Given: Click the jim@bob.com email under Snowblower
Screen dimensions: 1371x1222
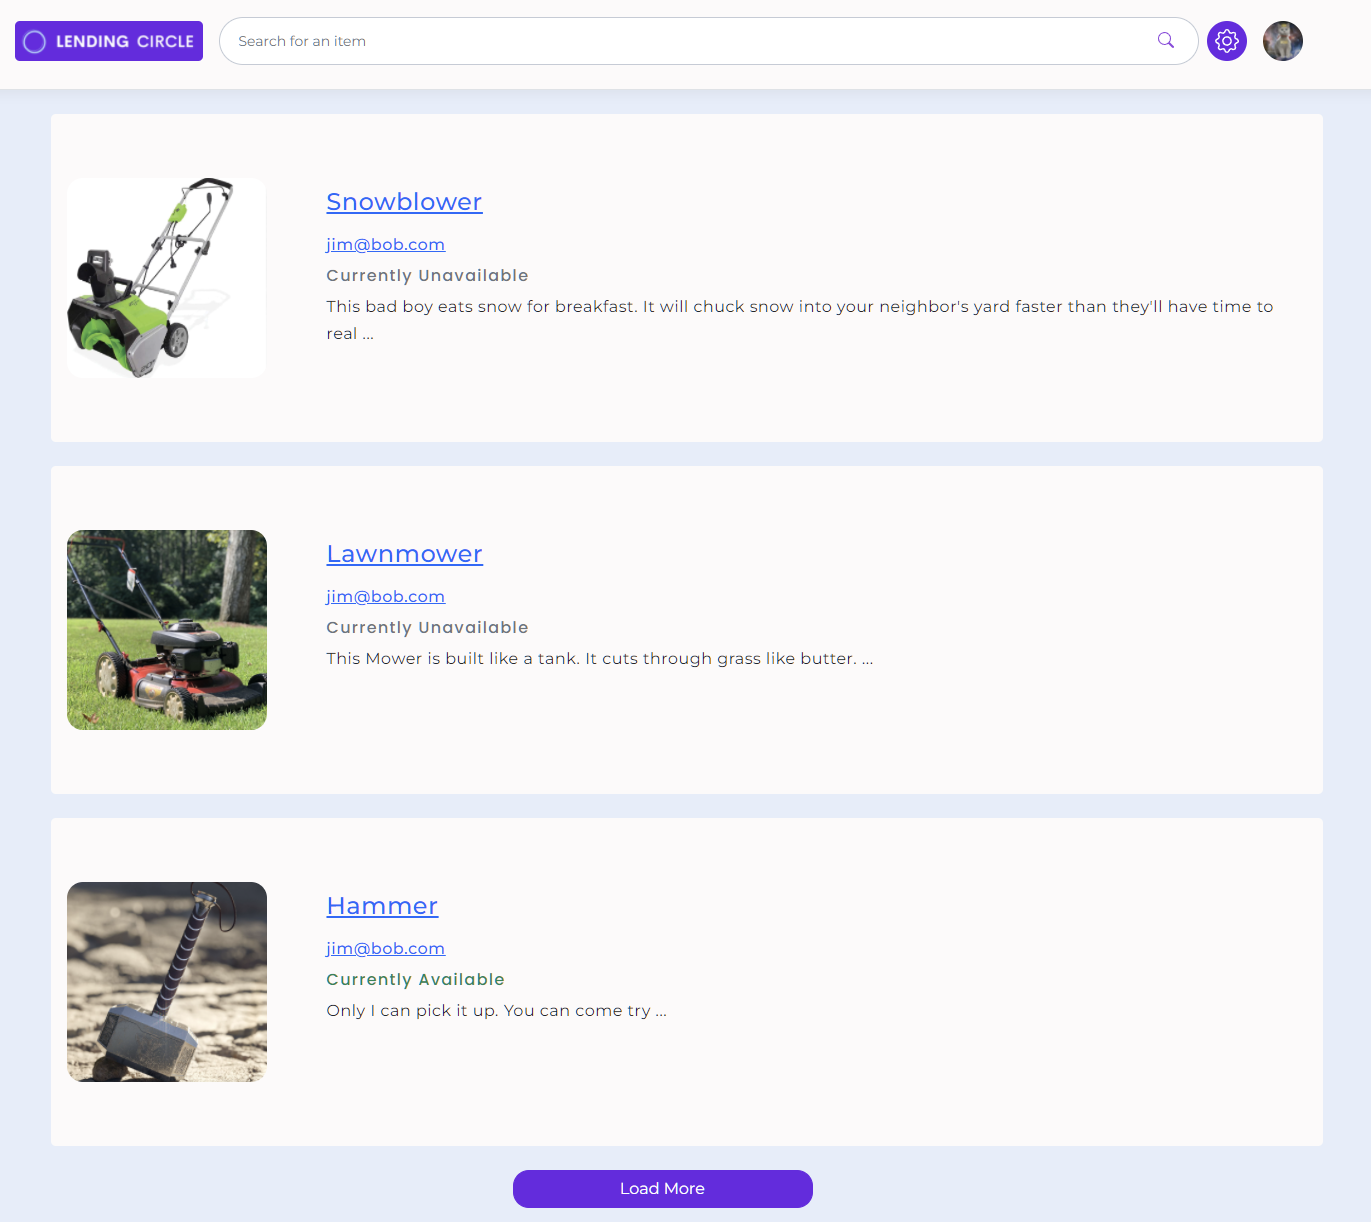Looking at the screenshot, I should (x=385, y=245).
